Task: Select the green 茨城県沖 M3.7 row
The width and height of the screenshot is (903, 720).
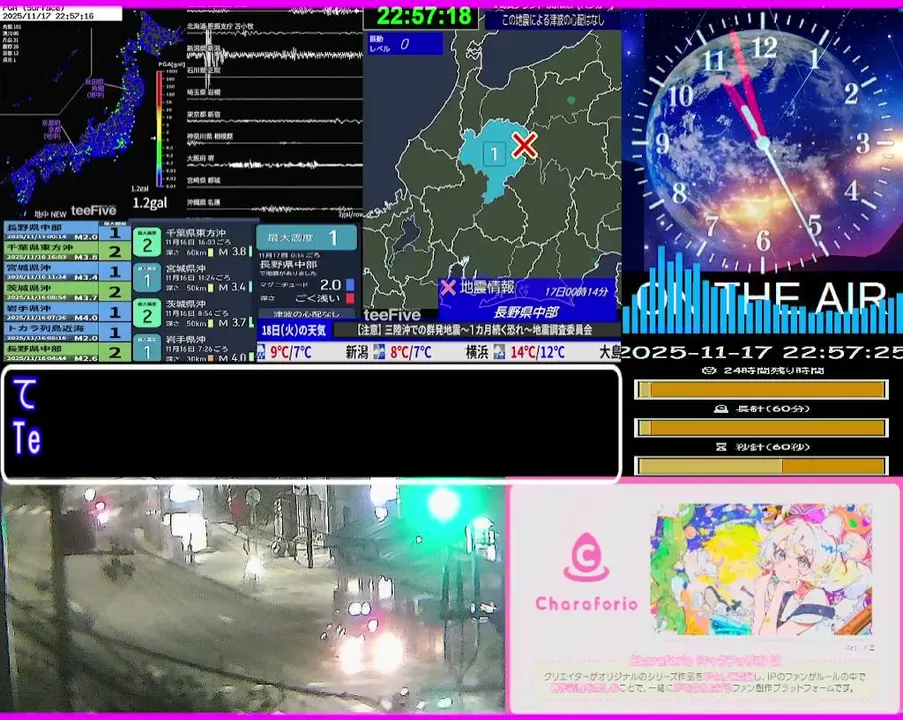Action: [67, 292]
